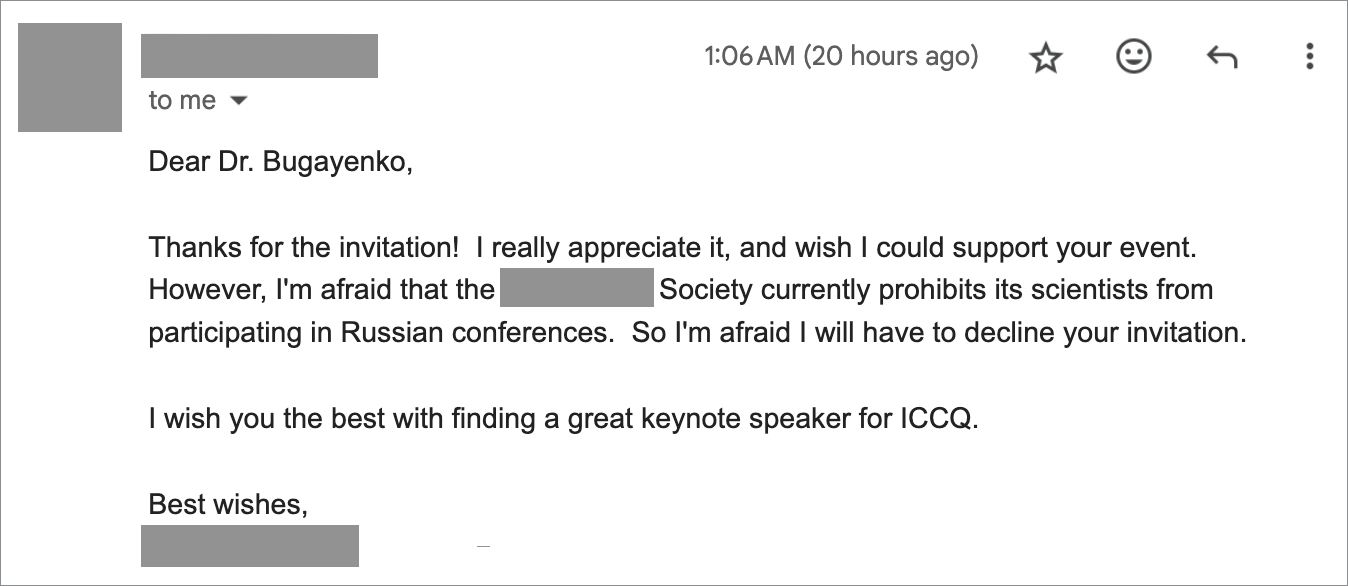The width and height of the screenshot is (1348, 586).
Task: Select the redacted sender name
Action: pos(259,56)
